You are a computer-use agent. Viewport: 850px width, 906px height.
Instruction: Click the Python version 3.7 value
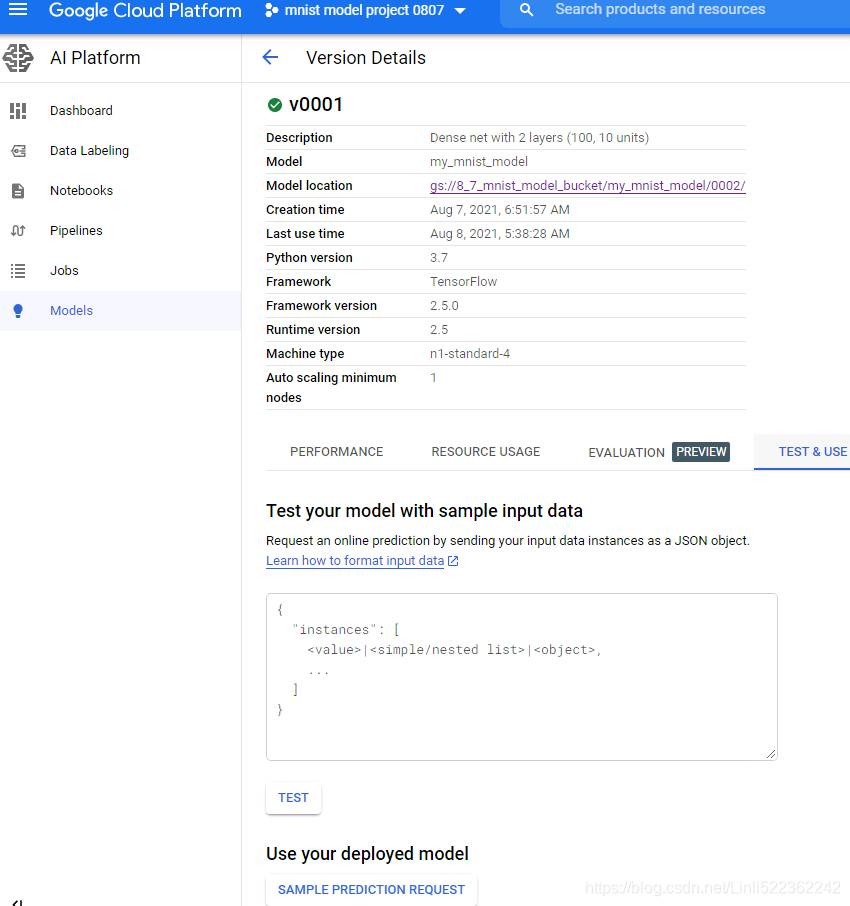tap(439, 258)
